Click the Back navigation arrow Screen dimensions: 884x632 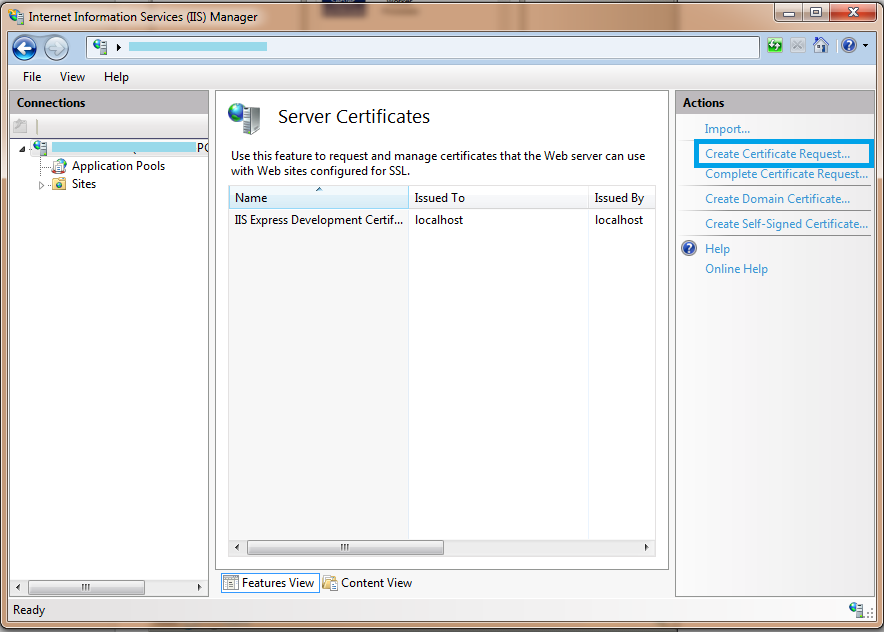24,47
